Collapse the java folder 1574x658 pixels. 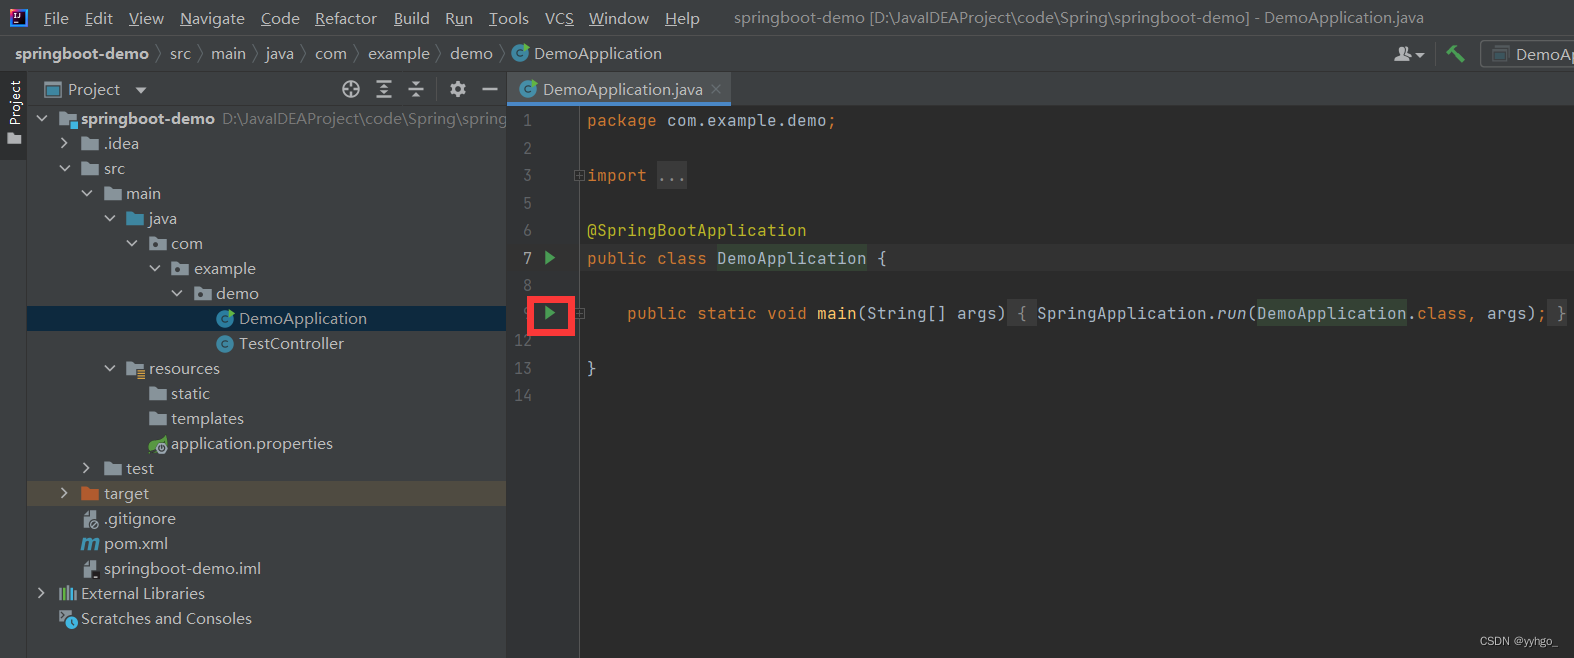tap(110, 218)
